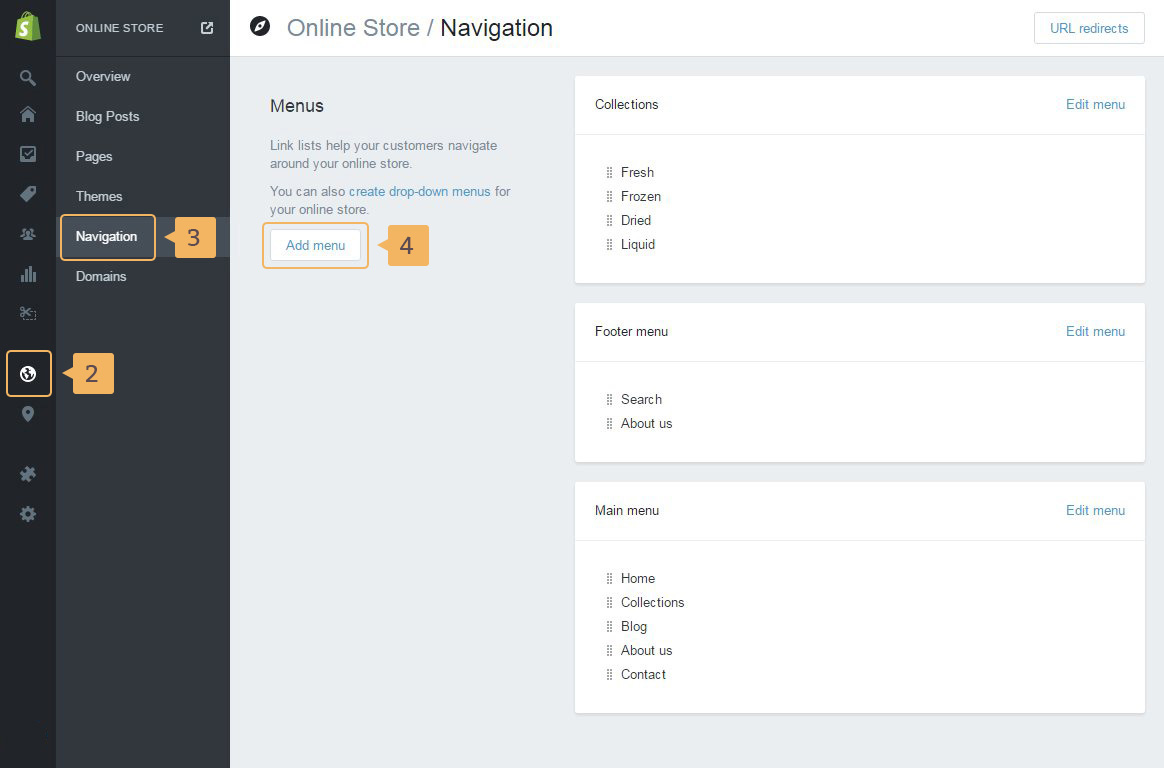Open Blog Posts in the sidebar
Screen dimensions: 1164x768
pyautogui.click(x=107, y=116)
